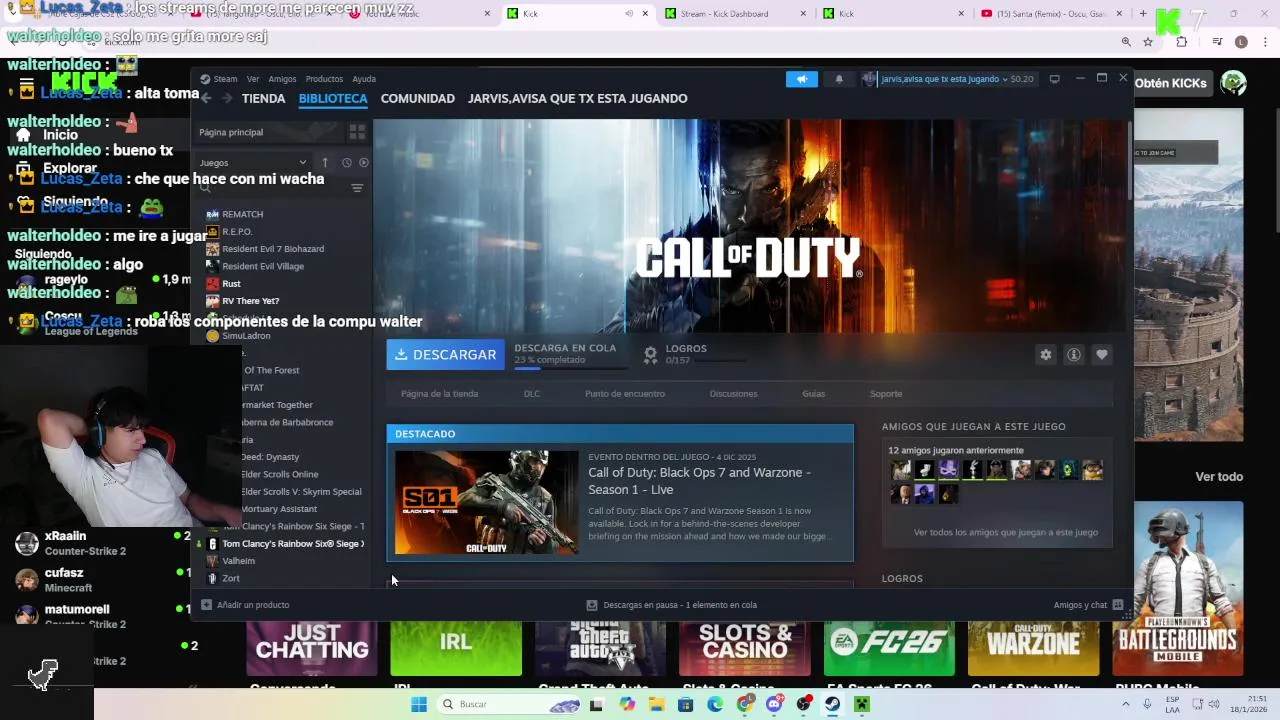Click Añadir un producto plus icon
This screenshot has height=720, width=1280.
click(206, 604)
